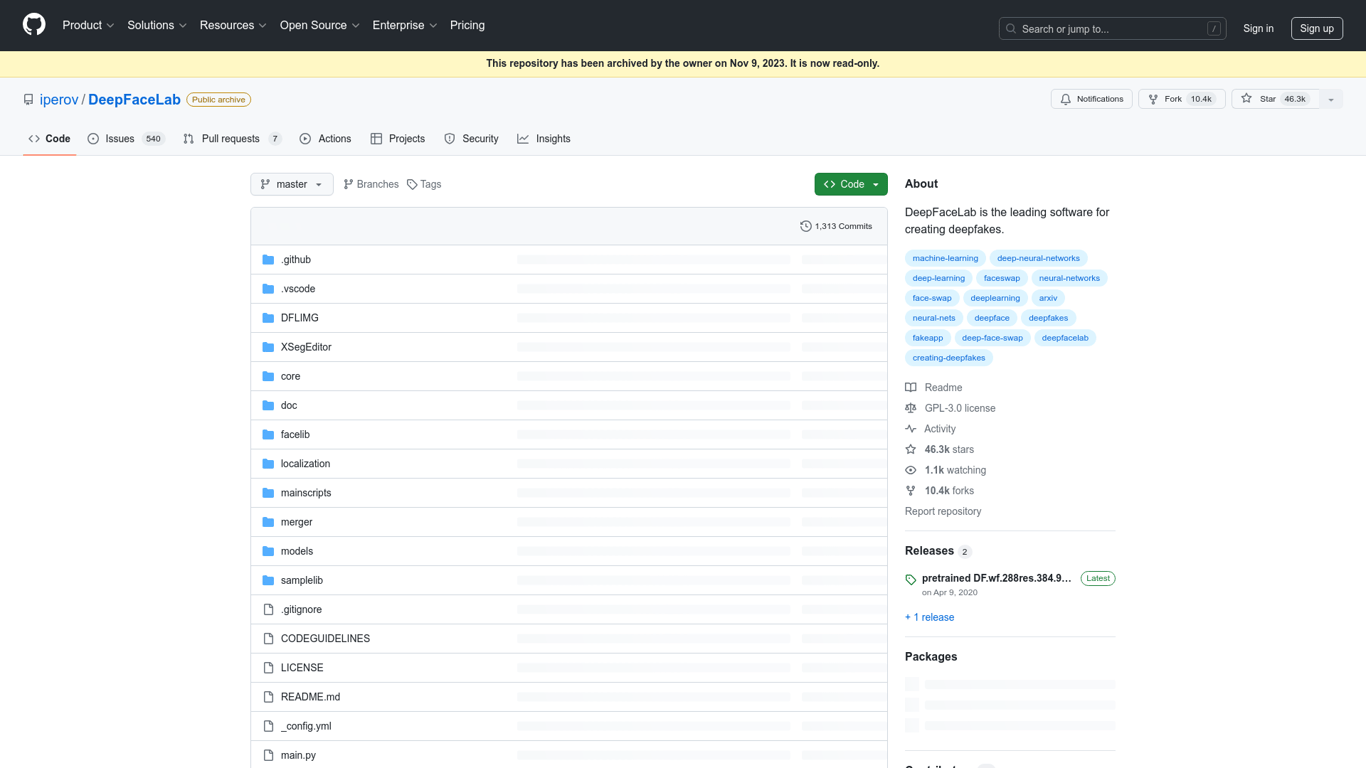Open the .github folder icon

268,259
